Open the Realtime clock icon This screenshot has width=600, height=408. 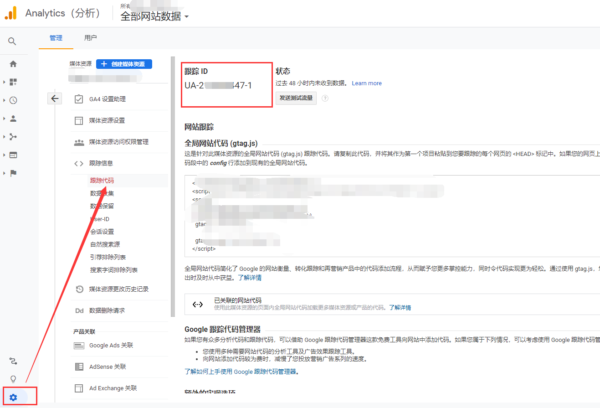pos(13,100)
